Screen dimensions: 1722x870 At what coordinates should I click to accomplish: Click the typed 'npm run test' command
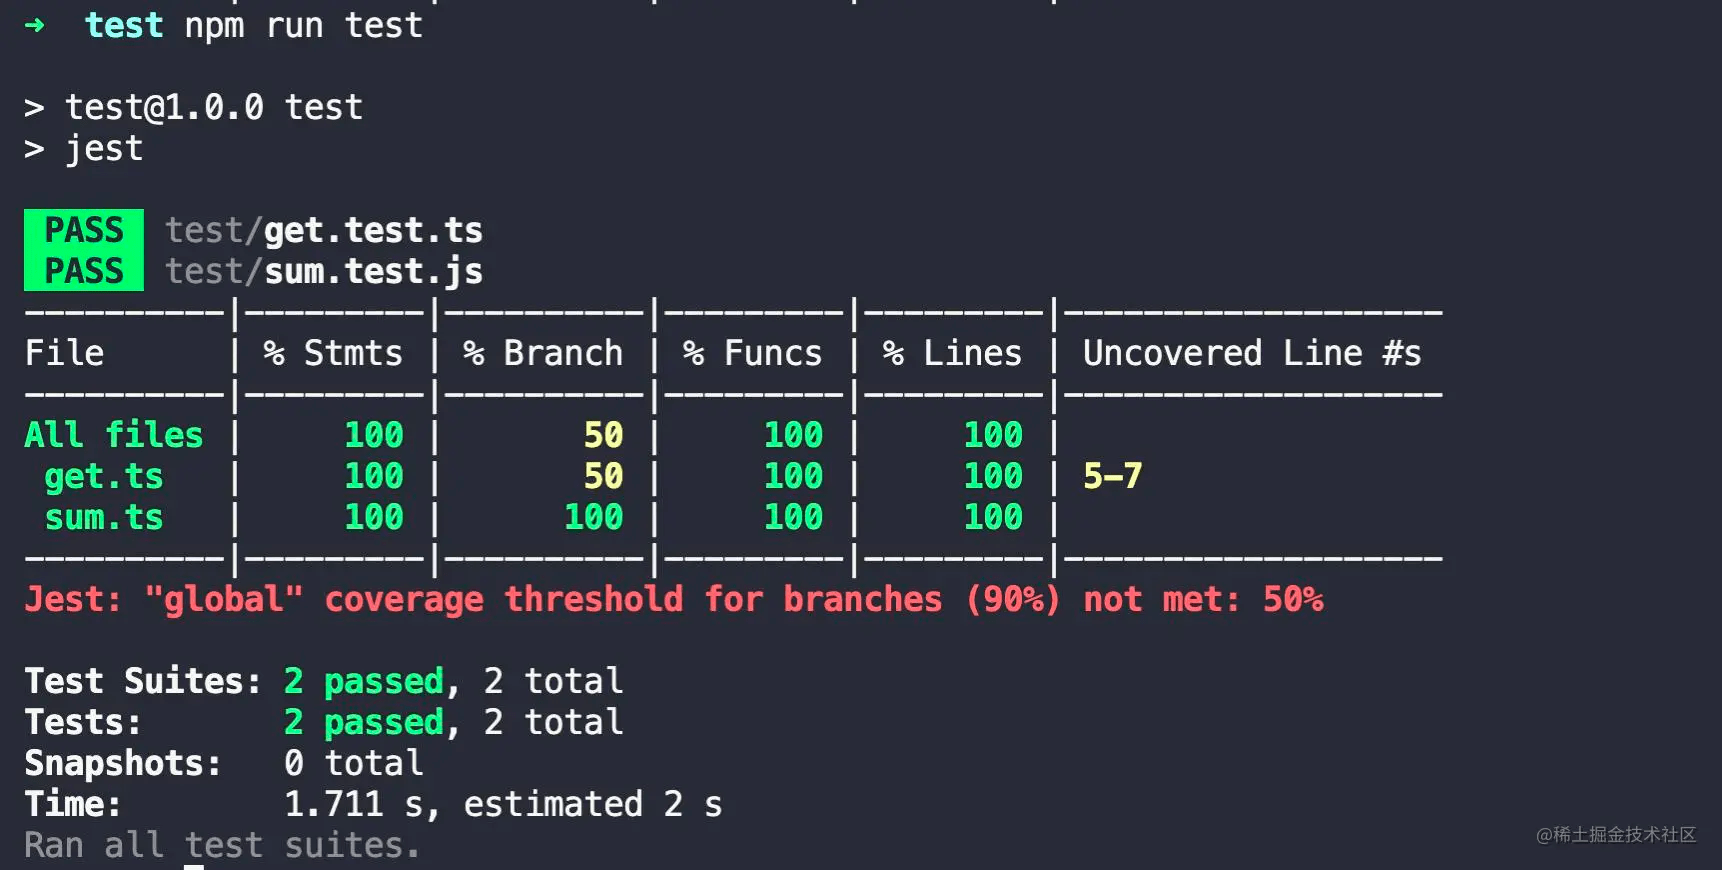pyautogui.click(x=303, y=25)
